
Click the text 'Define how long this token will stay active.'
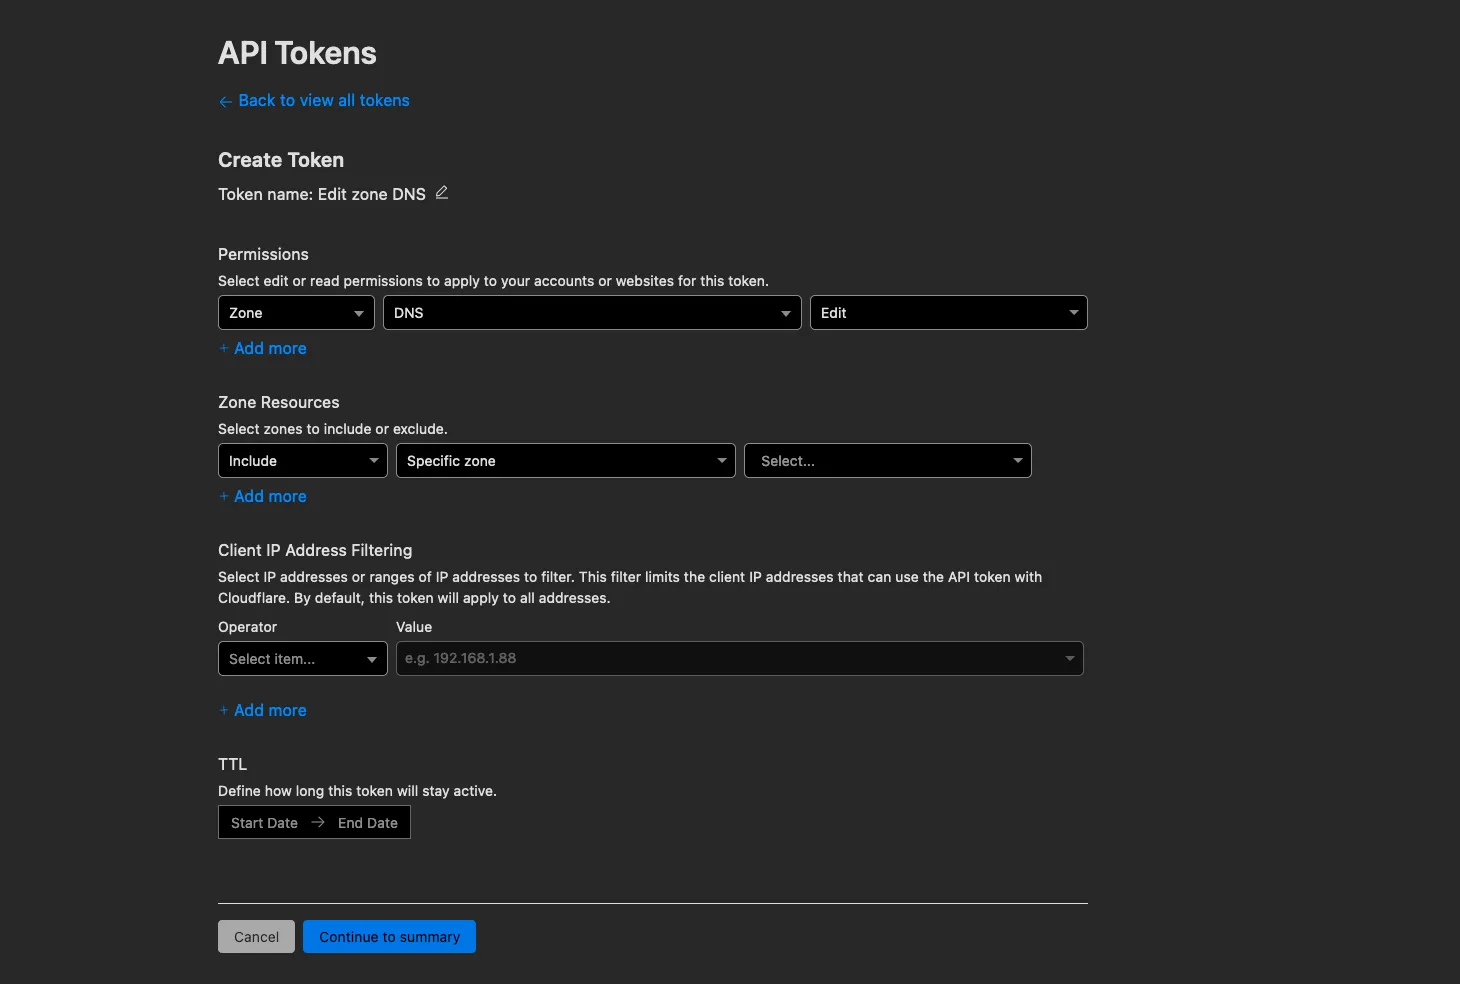[357, 791]
